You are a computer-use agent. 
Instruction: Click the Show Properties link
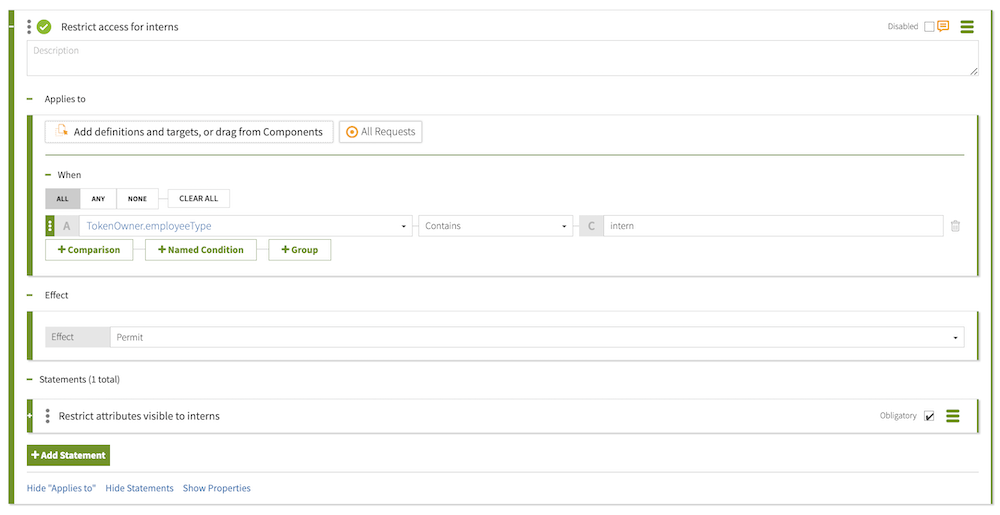tap(216, 488)
